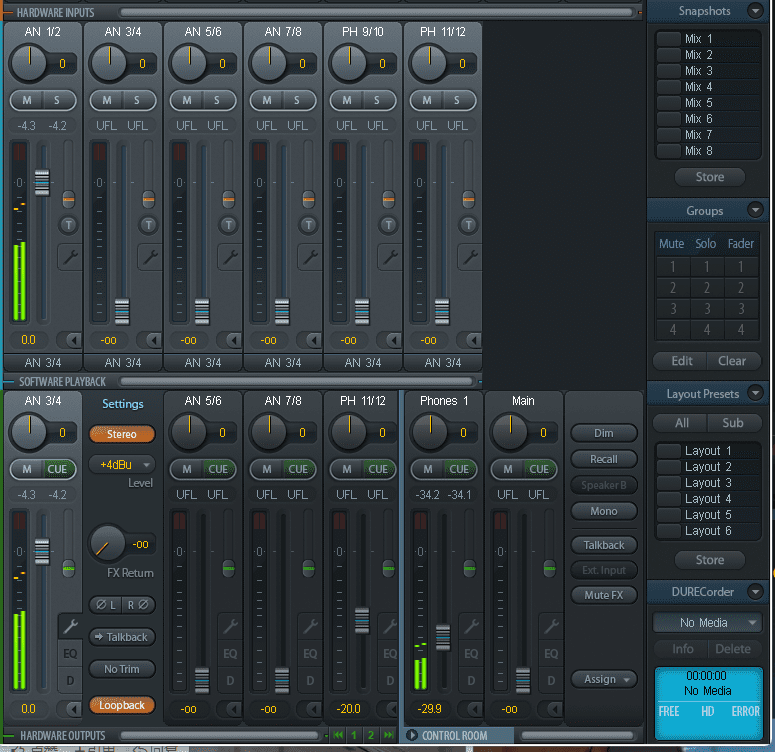Open the No Media dropdown
Screen dimensions: 775x752
pos(707,622)
